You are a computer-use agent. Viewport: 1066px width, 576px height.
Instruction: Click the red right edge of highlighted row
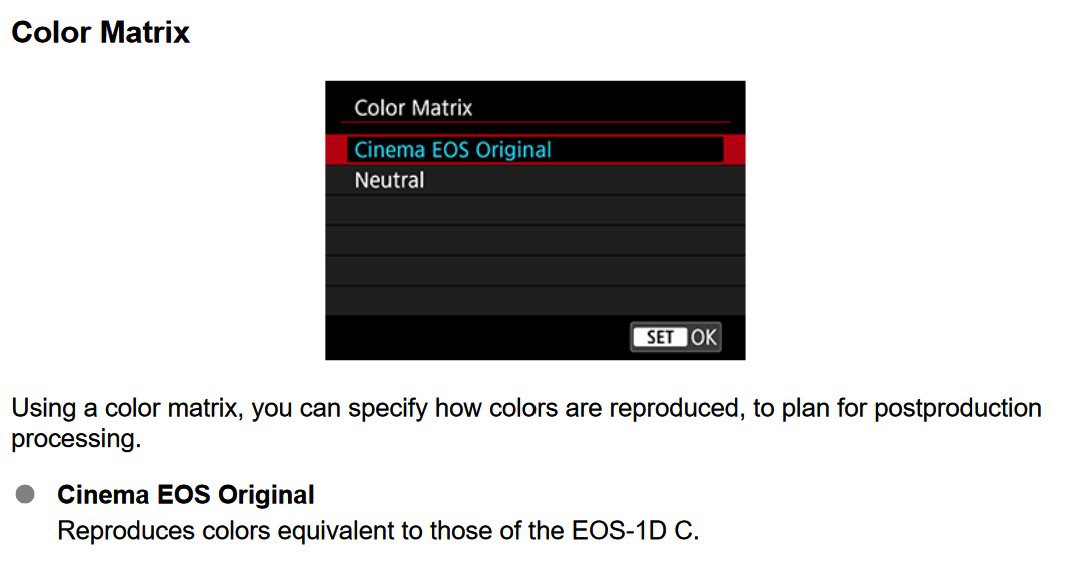click(x=735, y=150)
